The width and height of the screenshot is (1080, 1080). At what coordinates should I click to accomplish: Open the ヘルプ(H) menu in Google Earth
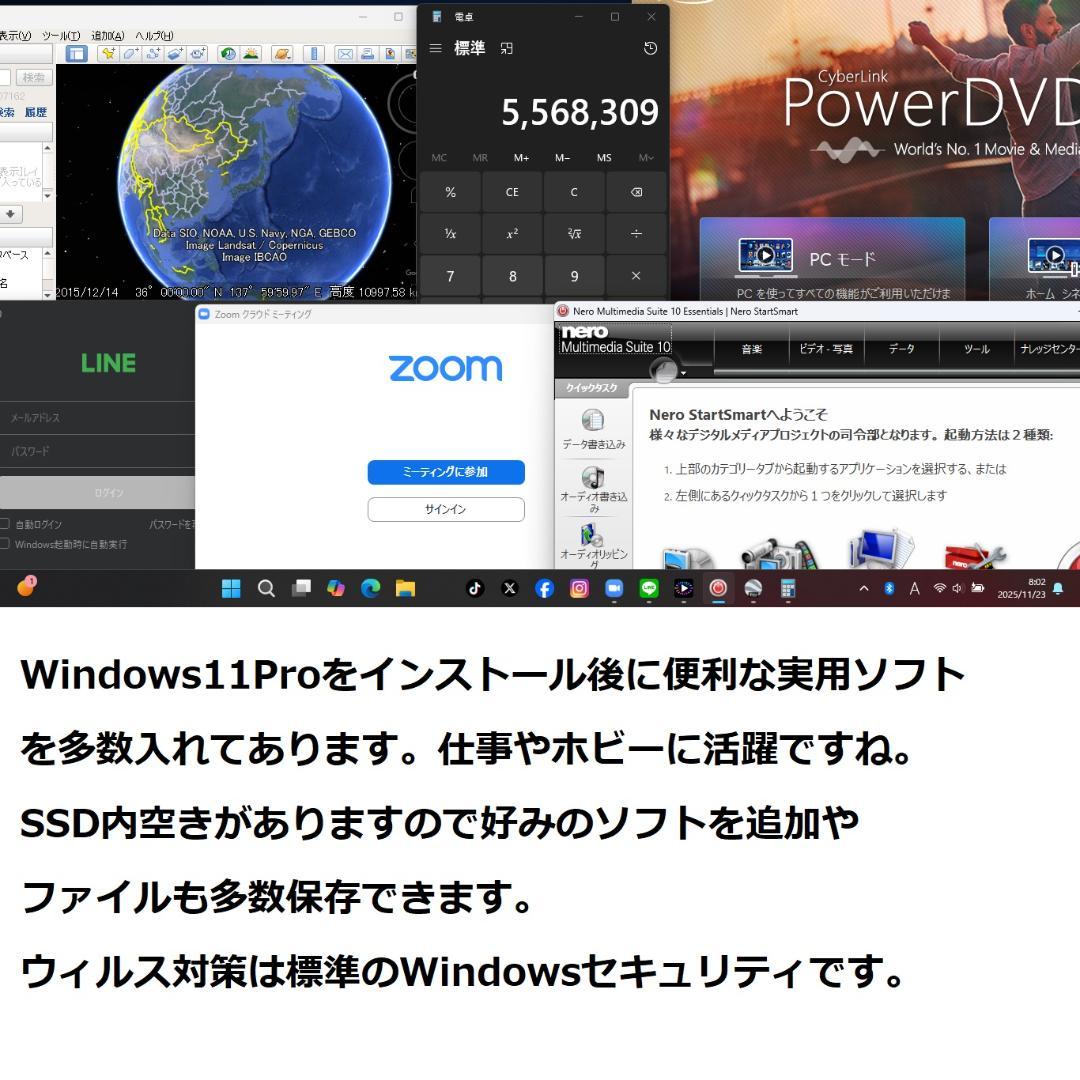pos(154,36)
